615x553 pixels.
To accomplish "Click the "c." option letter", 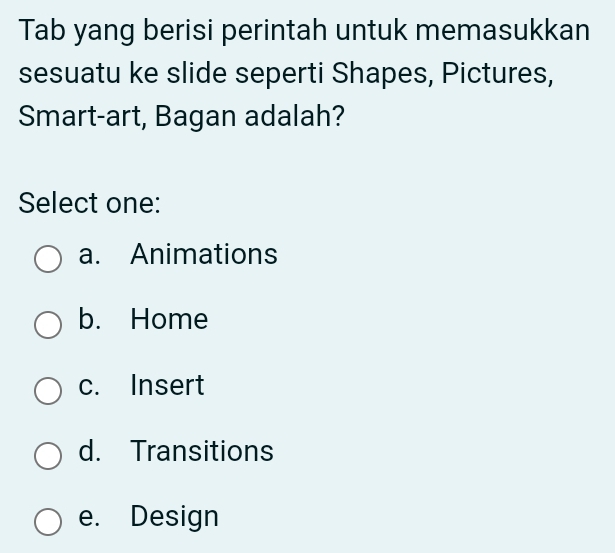I will 90,386.
